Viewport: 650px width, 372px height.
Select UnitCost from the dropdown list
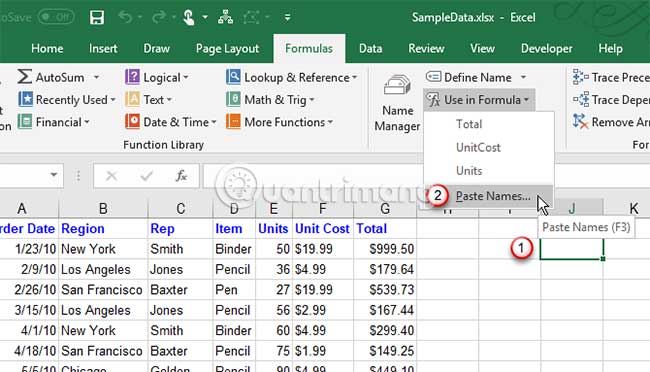[x=489, y=147]
